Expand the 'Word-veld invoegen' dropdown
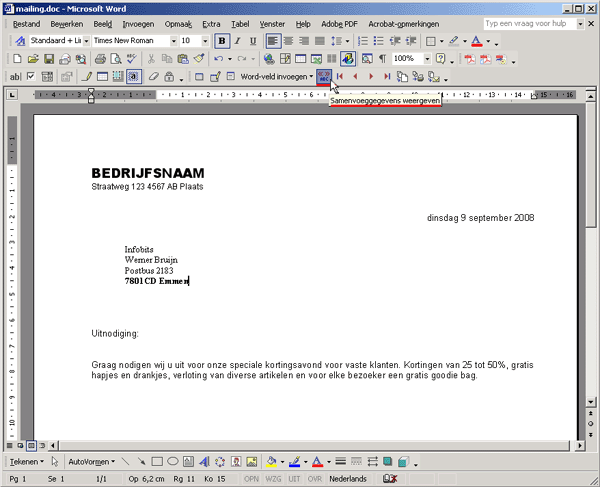This screenshot has height=487, width=600. tap(311, 76)
